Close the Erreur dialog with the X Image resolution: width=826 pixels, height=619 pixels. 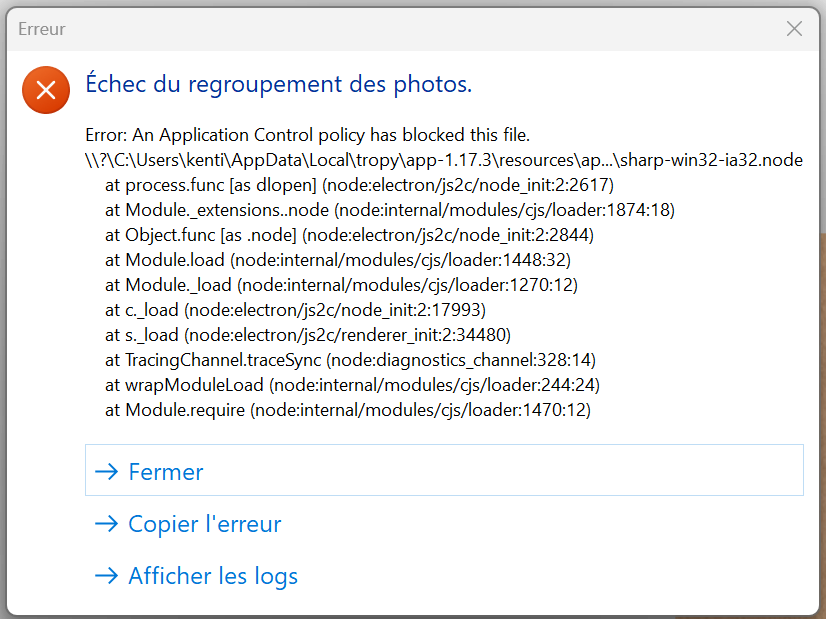coord(794,29)
